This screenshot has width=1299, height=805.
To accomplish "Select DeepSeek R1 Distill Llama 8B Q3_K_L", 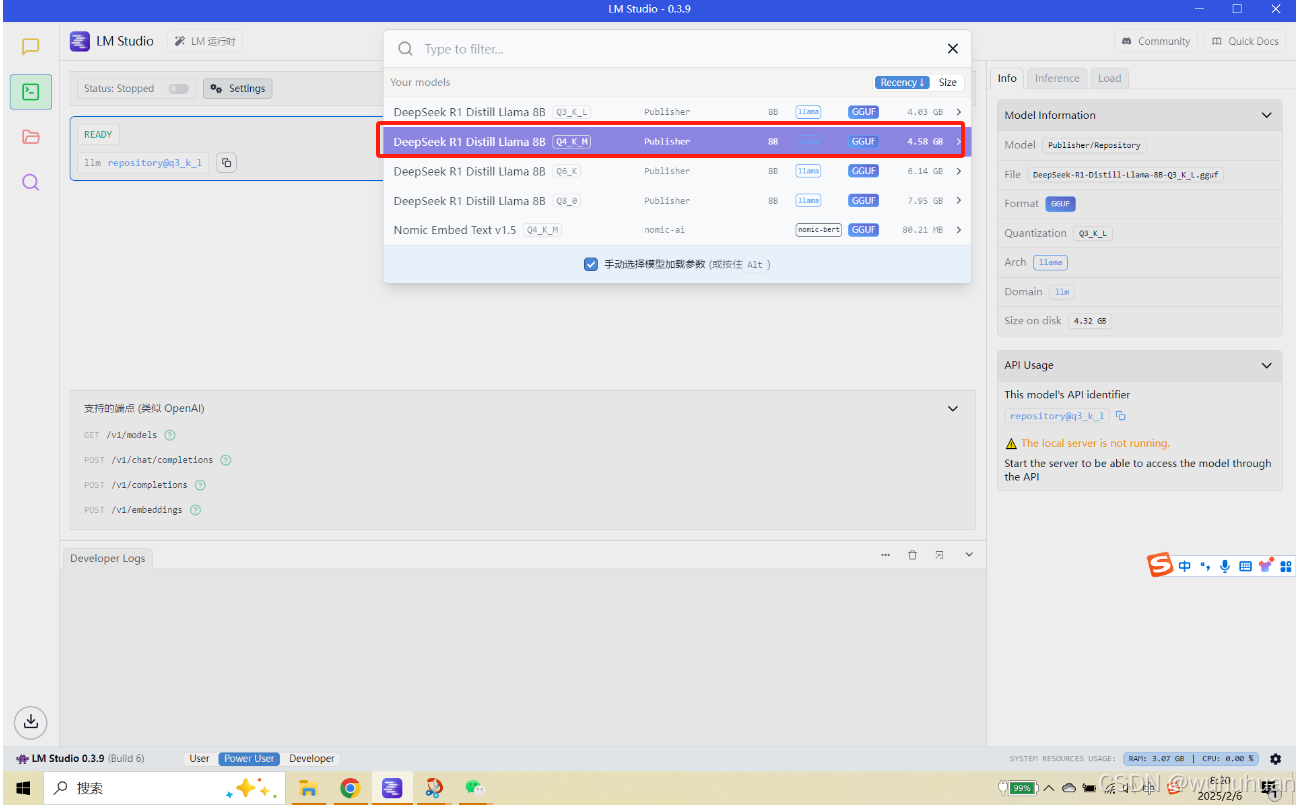I will [677, 112].
